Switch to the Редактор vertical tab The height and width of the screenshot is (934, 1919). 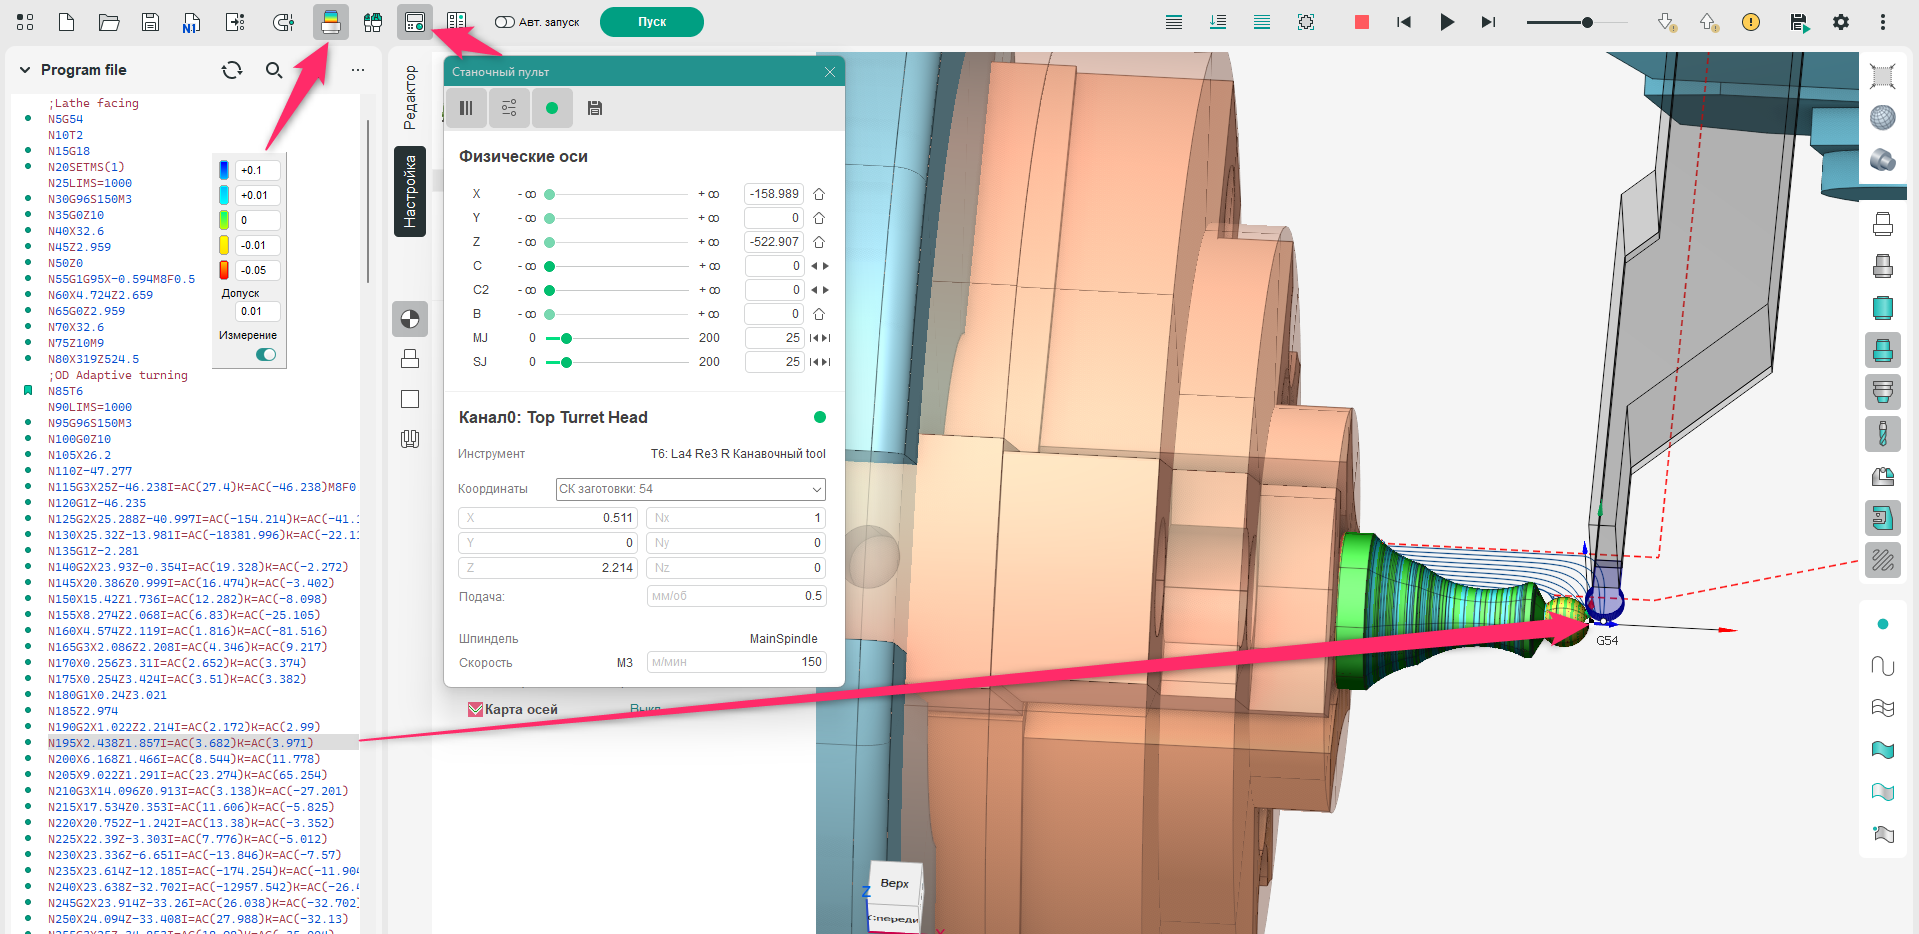(410, 97)
